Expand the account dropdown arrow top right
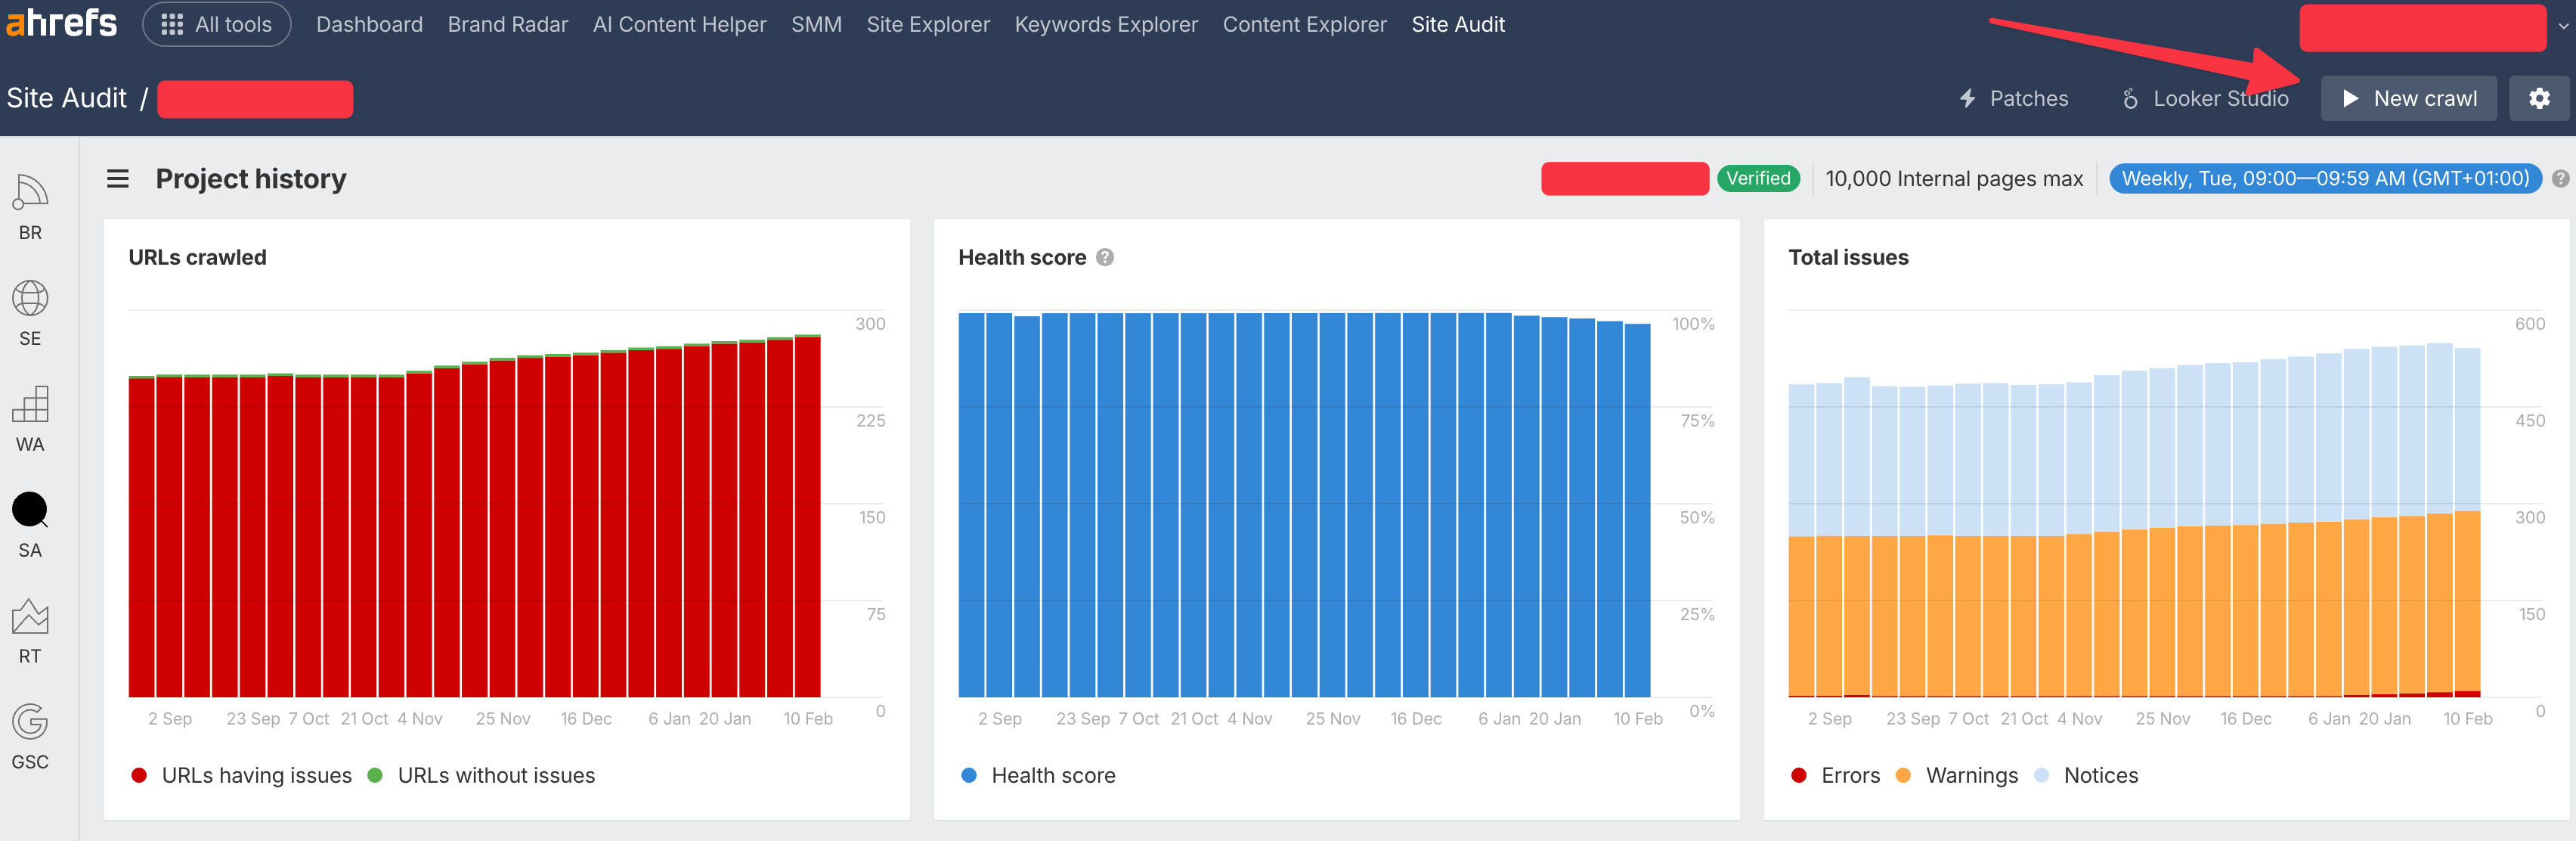This screenshot has height=841, width=2576. point(2563,27)
